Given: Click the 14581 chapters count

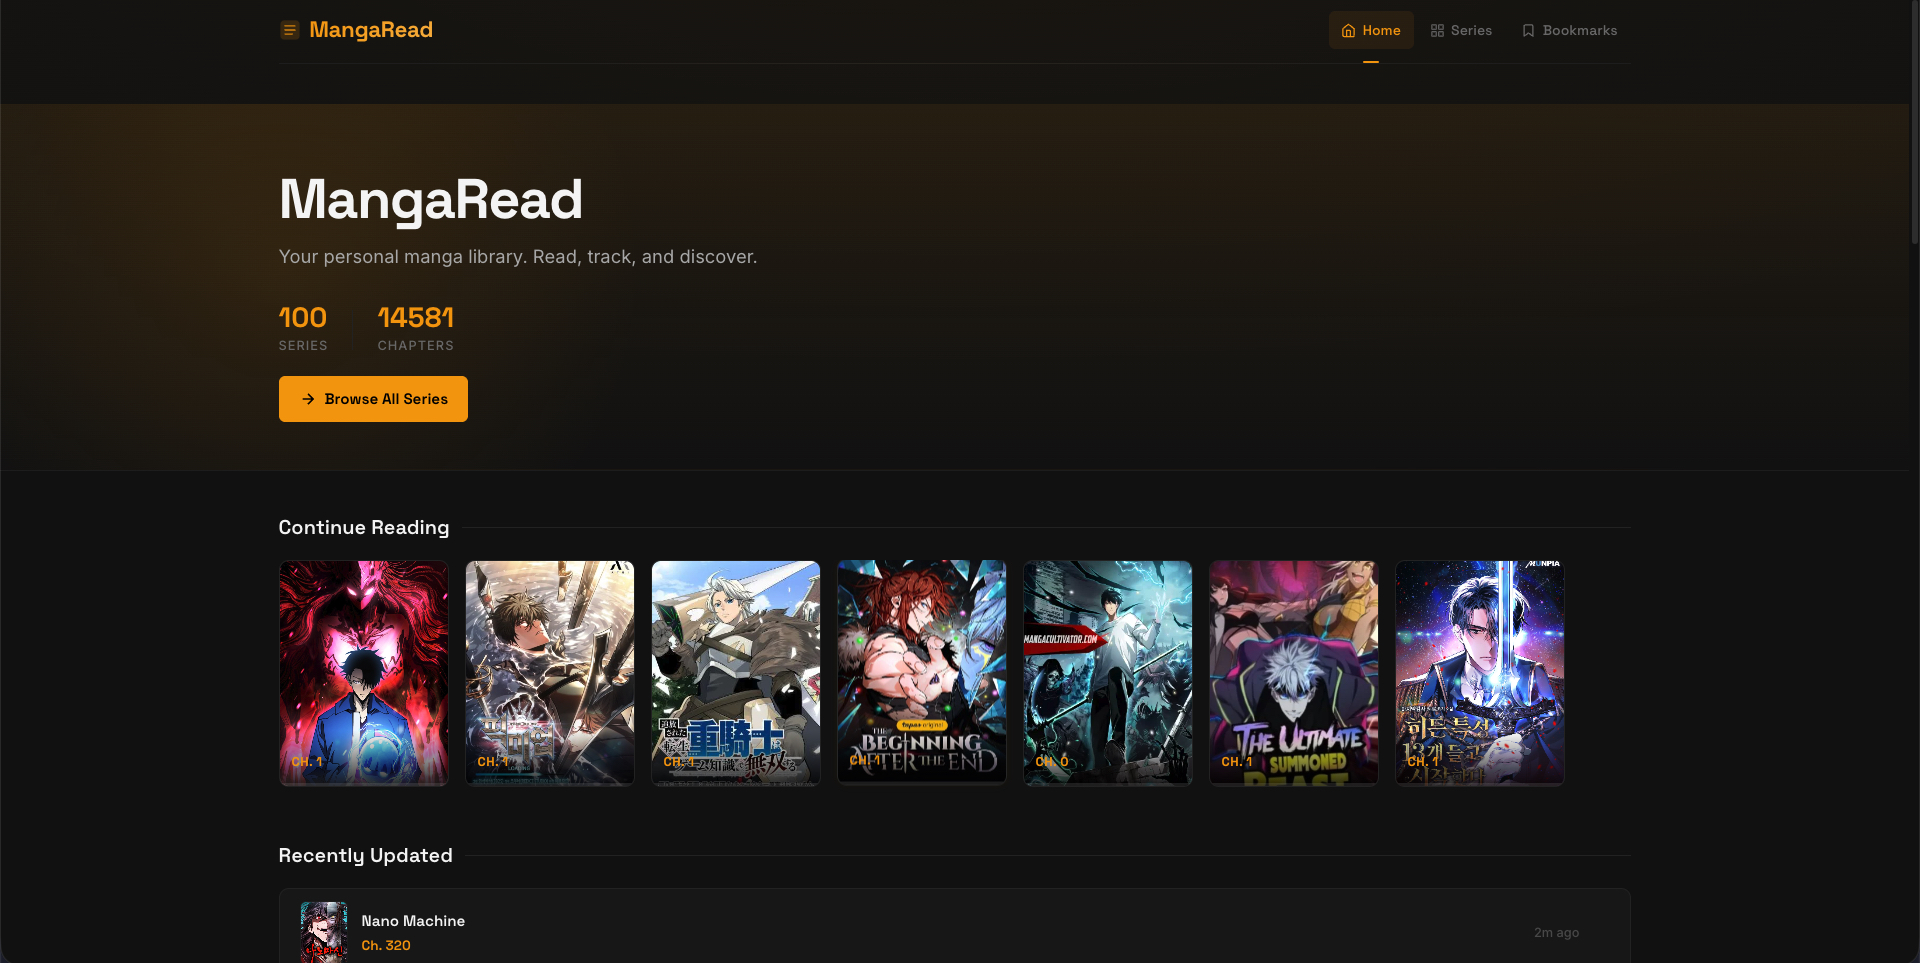Looking at the screenshot, I should click(x=416, y=318).
